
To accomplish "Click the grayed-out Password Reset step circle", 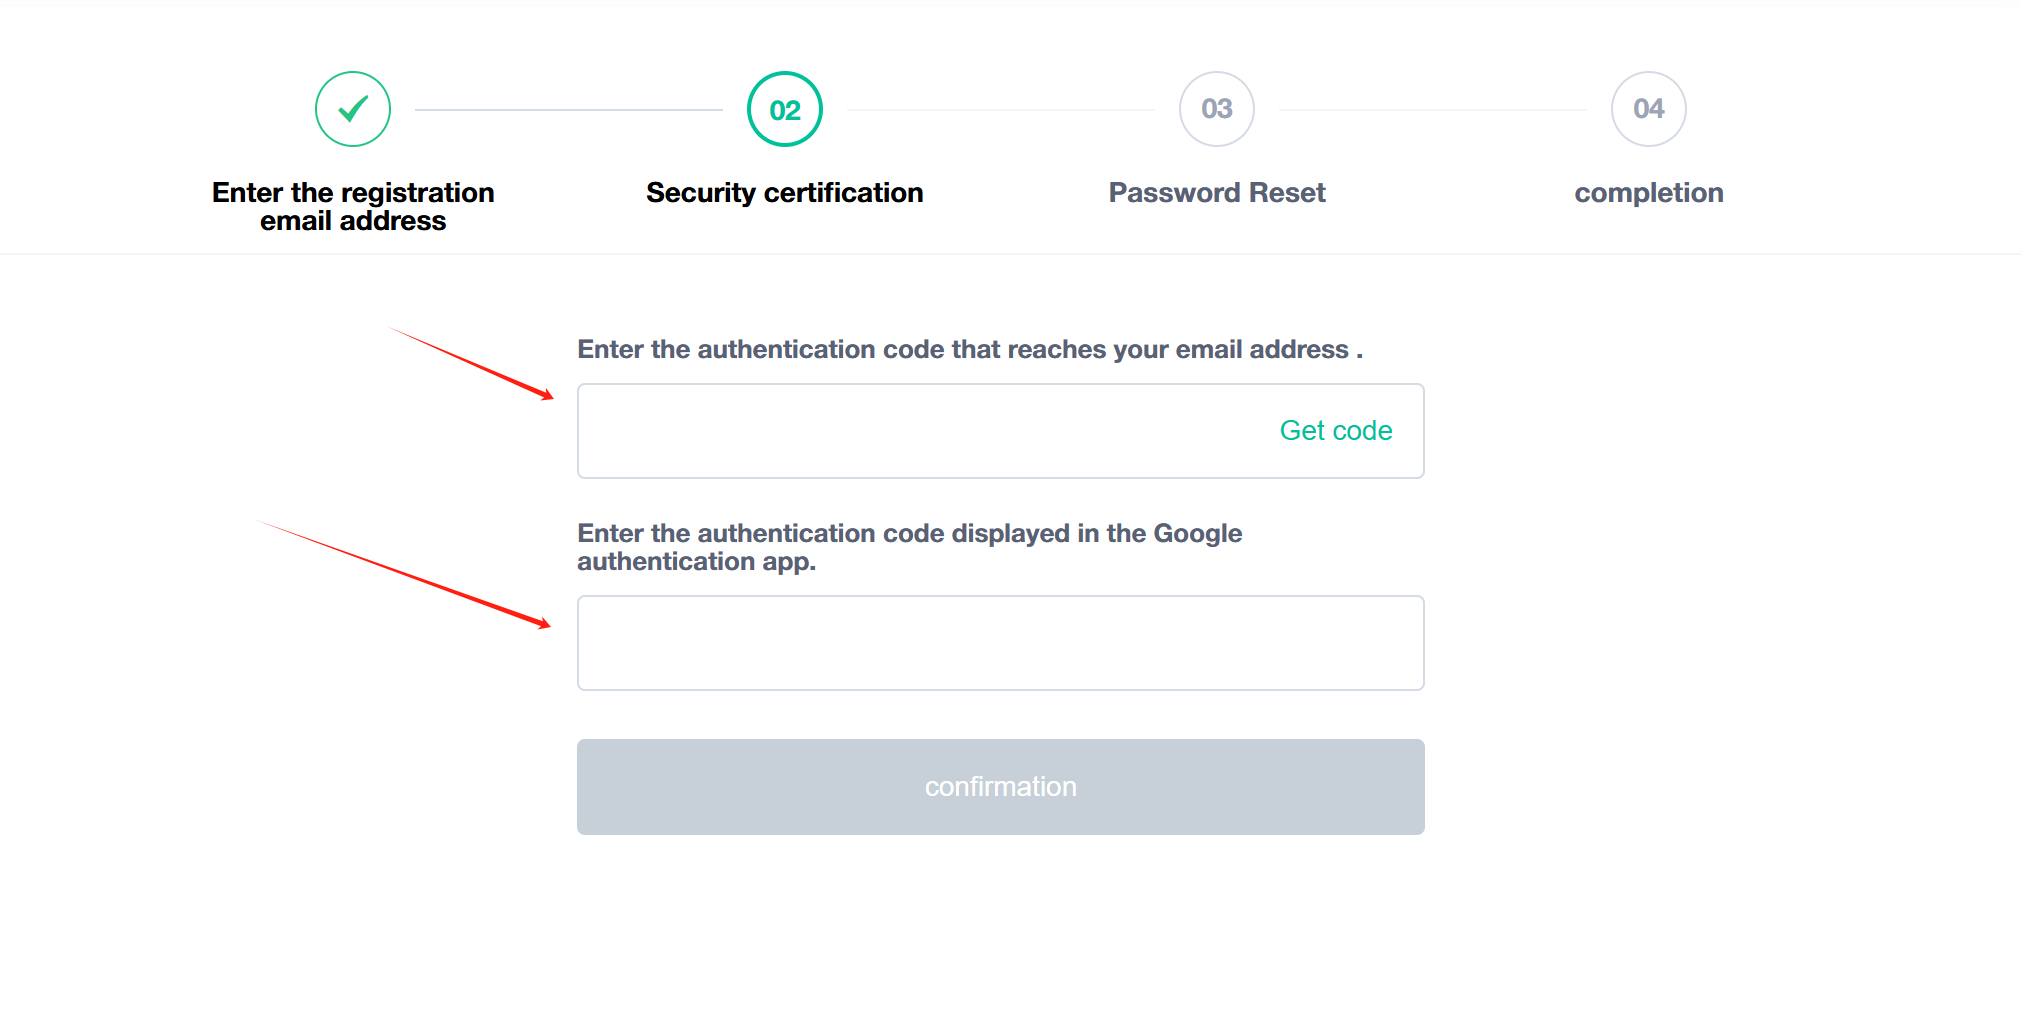I will [x=1216, y=109].
